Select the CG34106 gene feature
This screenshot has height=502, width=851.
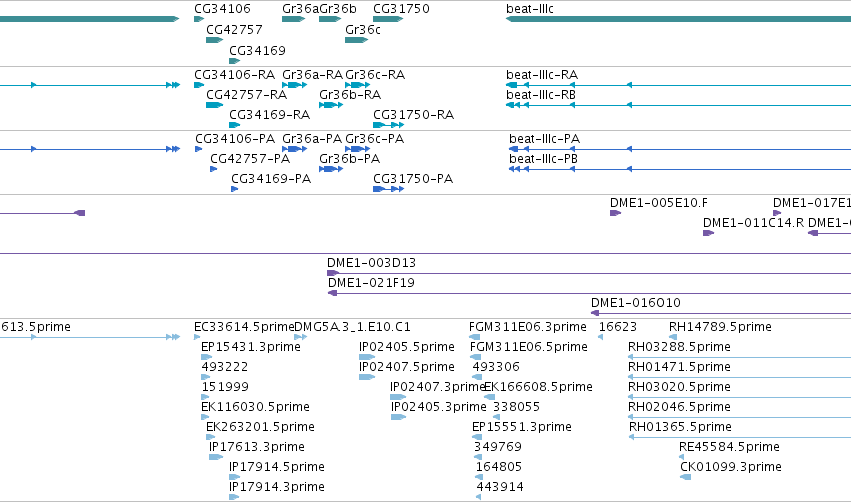pos(199,19)
